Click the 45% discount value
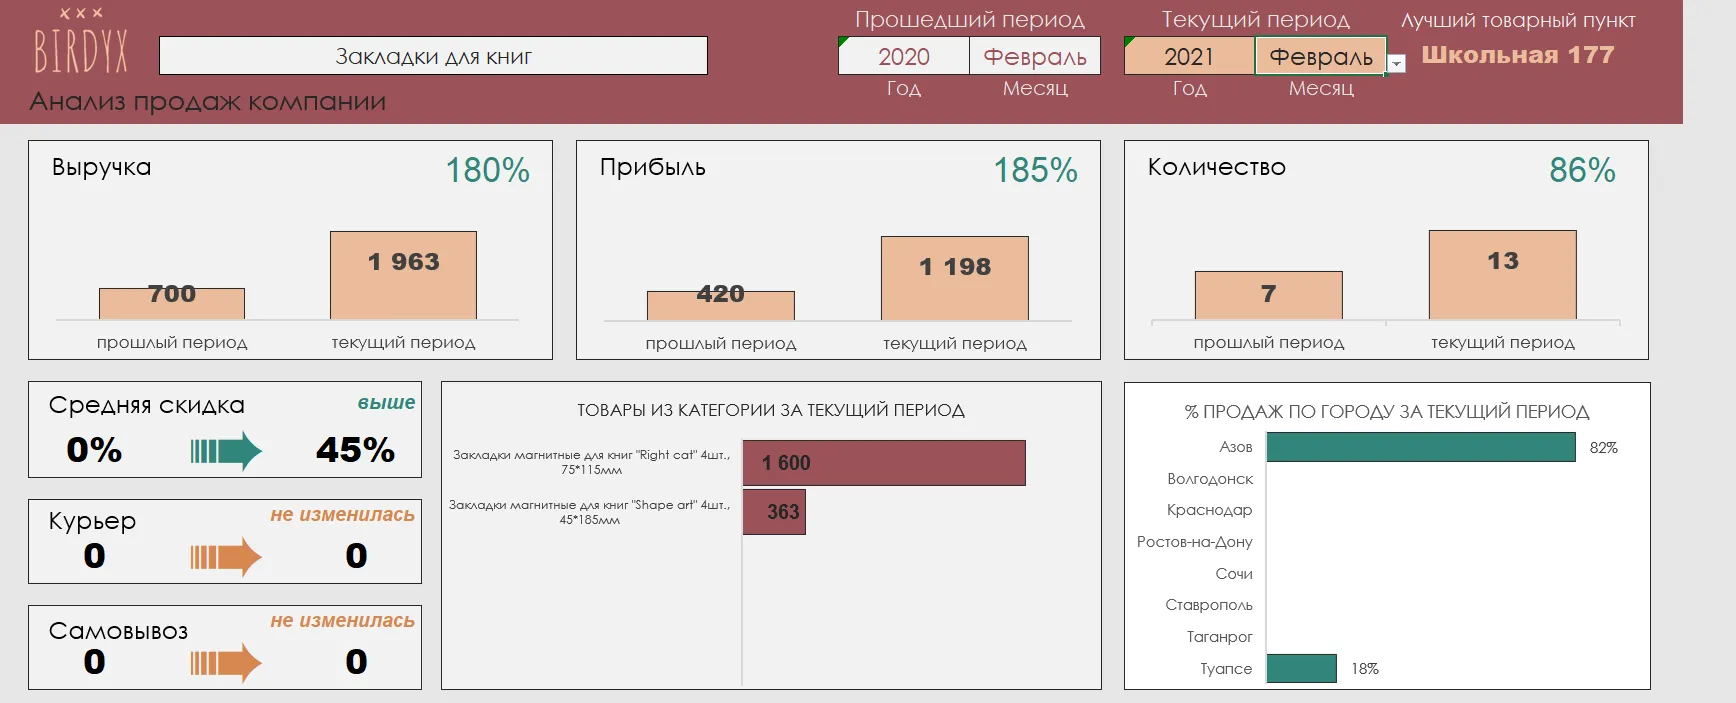This screenshot has width=1736, height=703. coord(356,450)
